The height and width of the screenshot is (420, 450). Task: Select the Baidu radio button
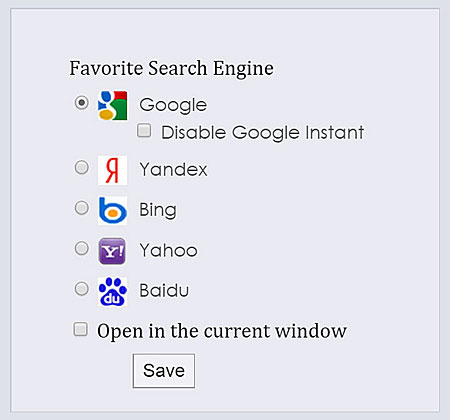coord(82,289)
